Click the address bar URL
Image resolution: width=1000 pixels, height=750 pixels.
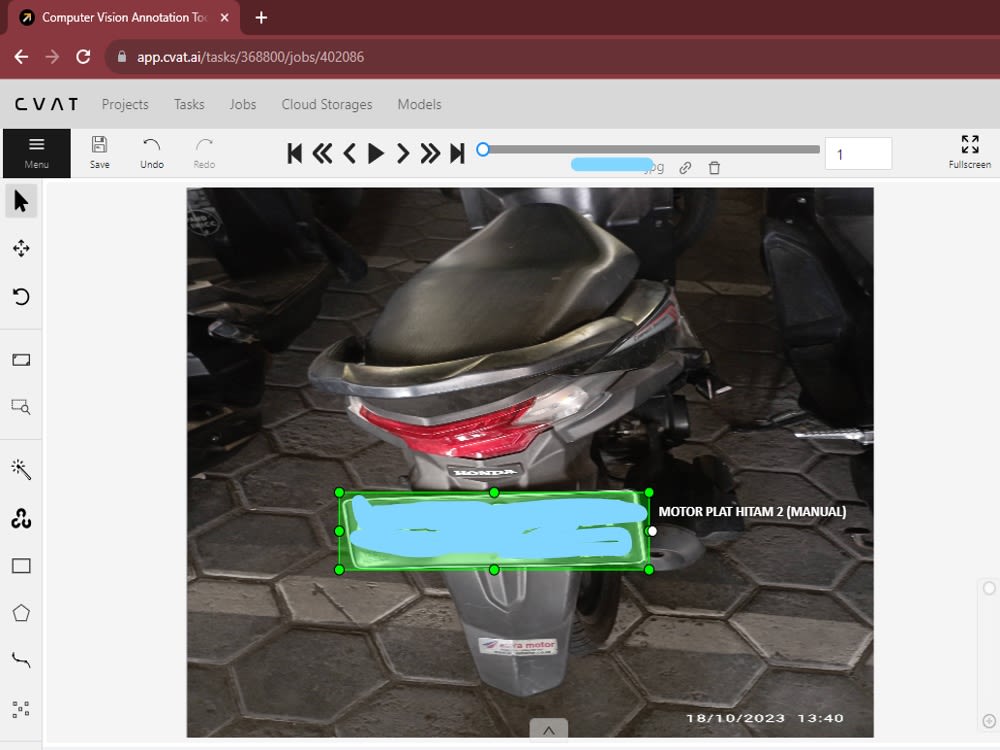pos(250,57)
